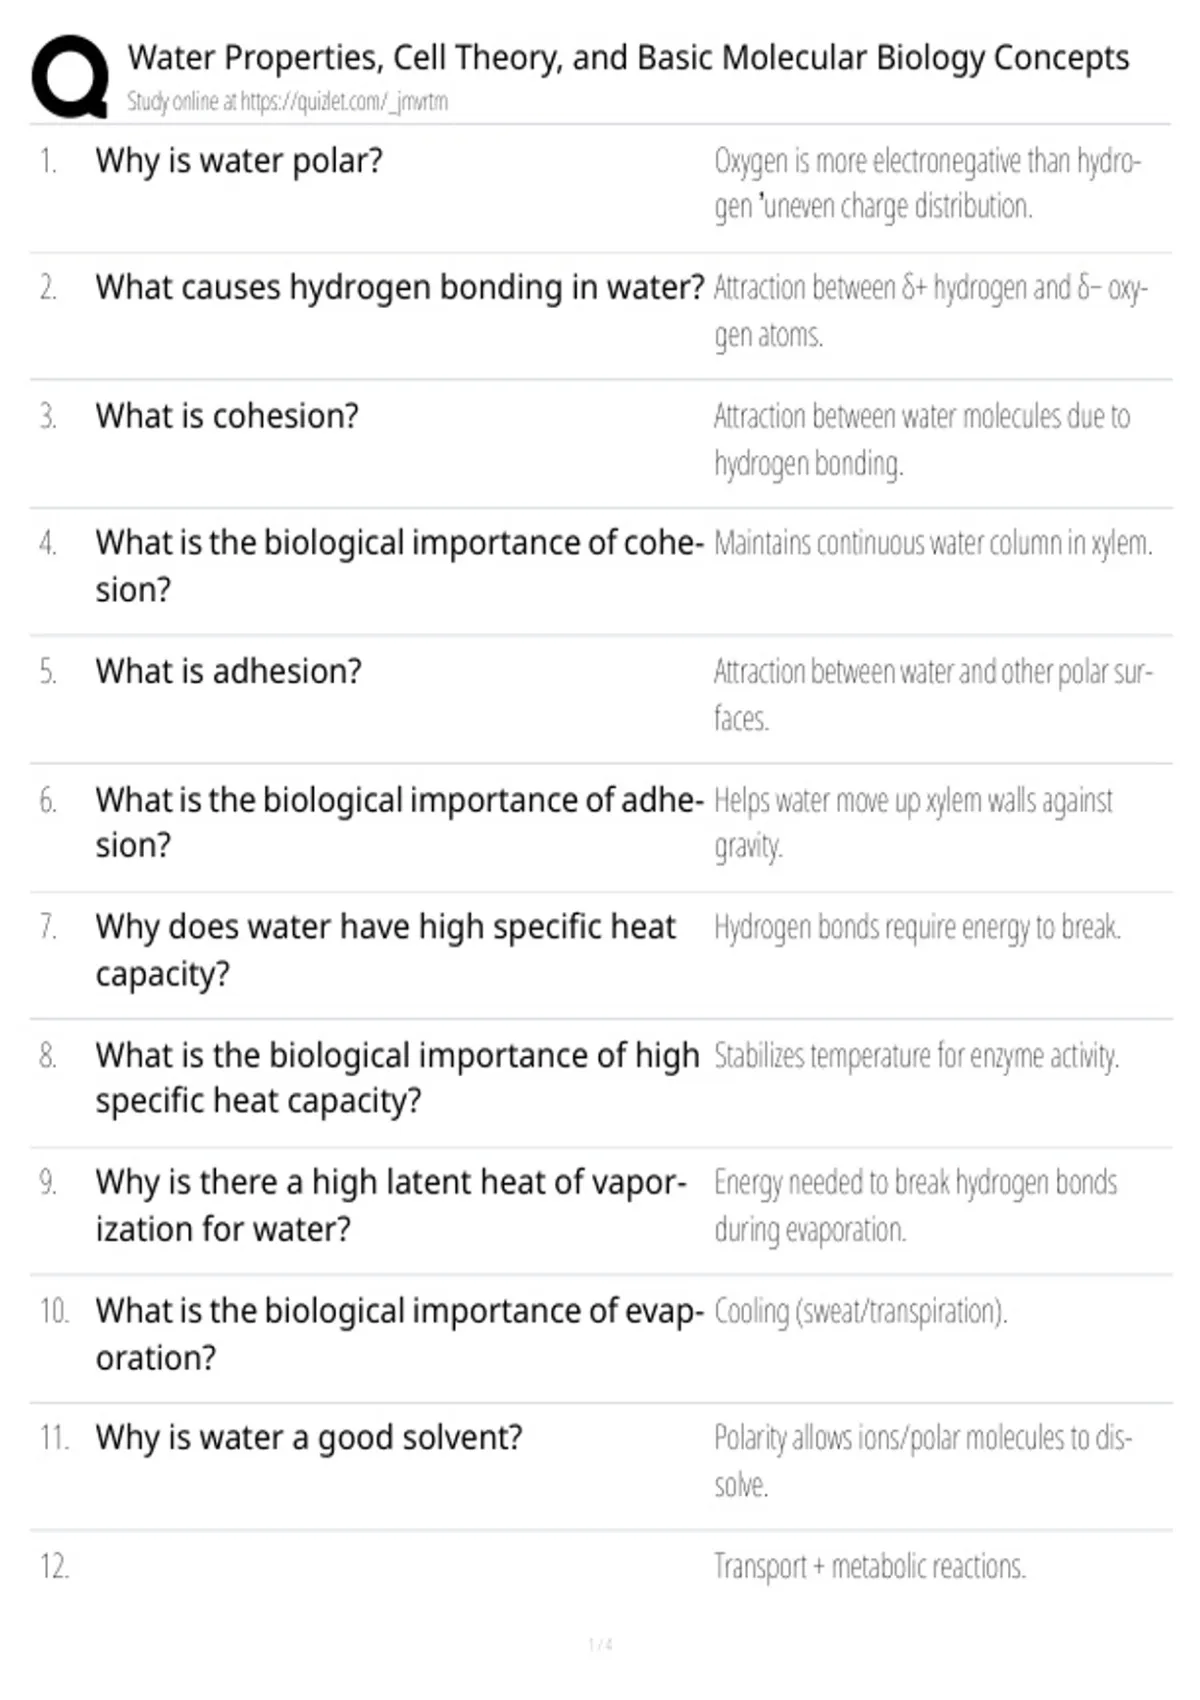Click question about latent heat of vaporization
The width and height of the screenshot is (1200, 1700).
391,1205
